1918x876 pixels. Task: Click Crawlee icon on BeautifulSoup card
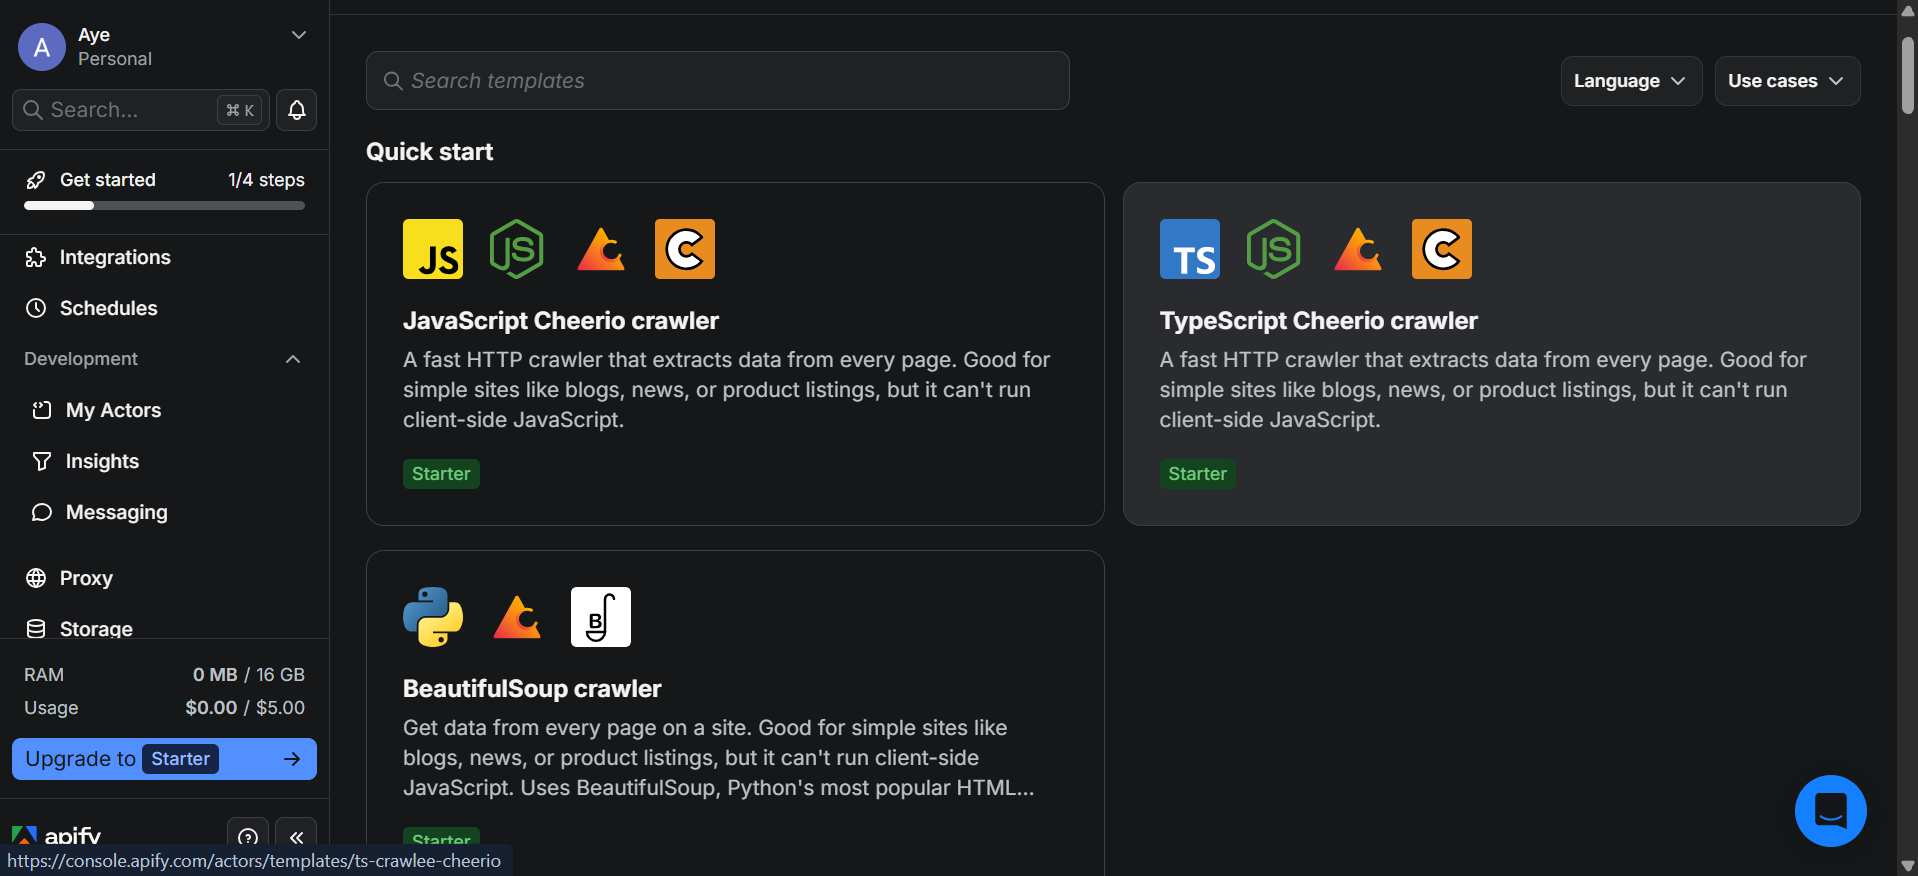pyautogui.click(x=517, y=617)
